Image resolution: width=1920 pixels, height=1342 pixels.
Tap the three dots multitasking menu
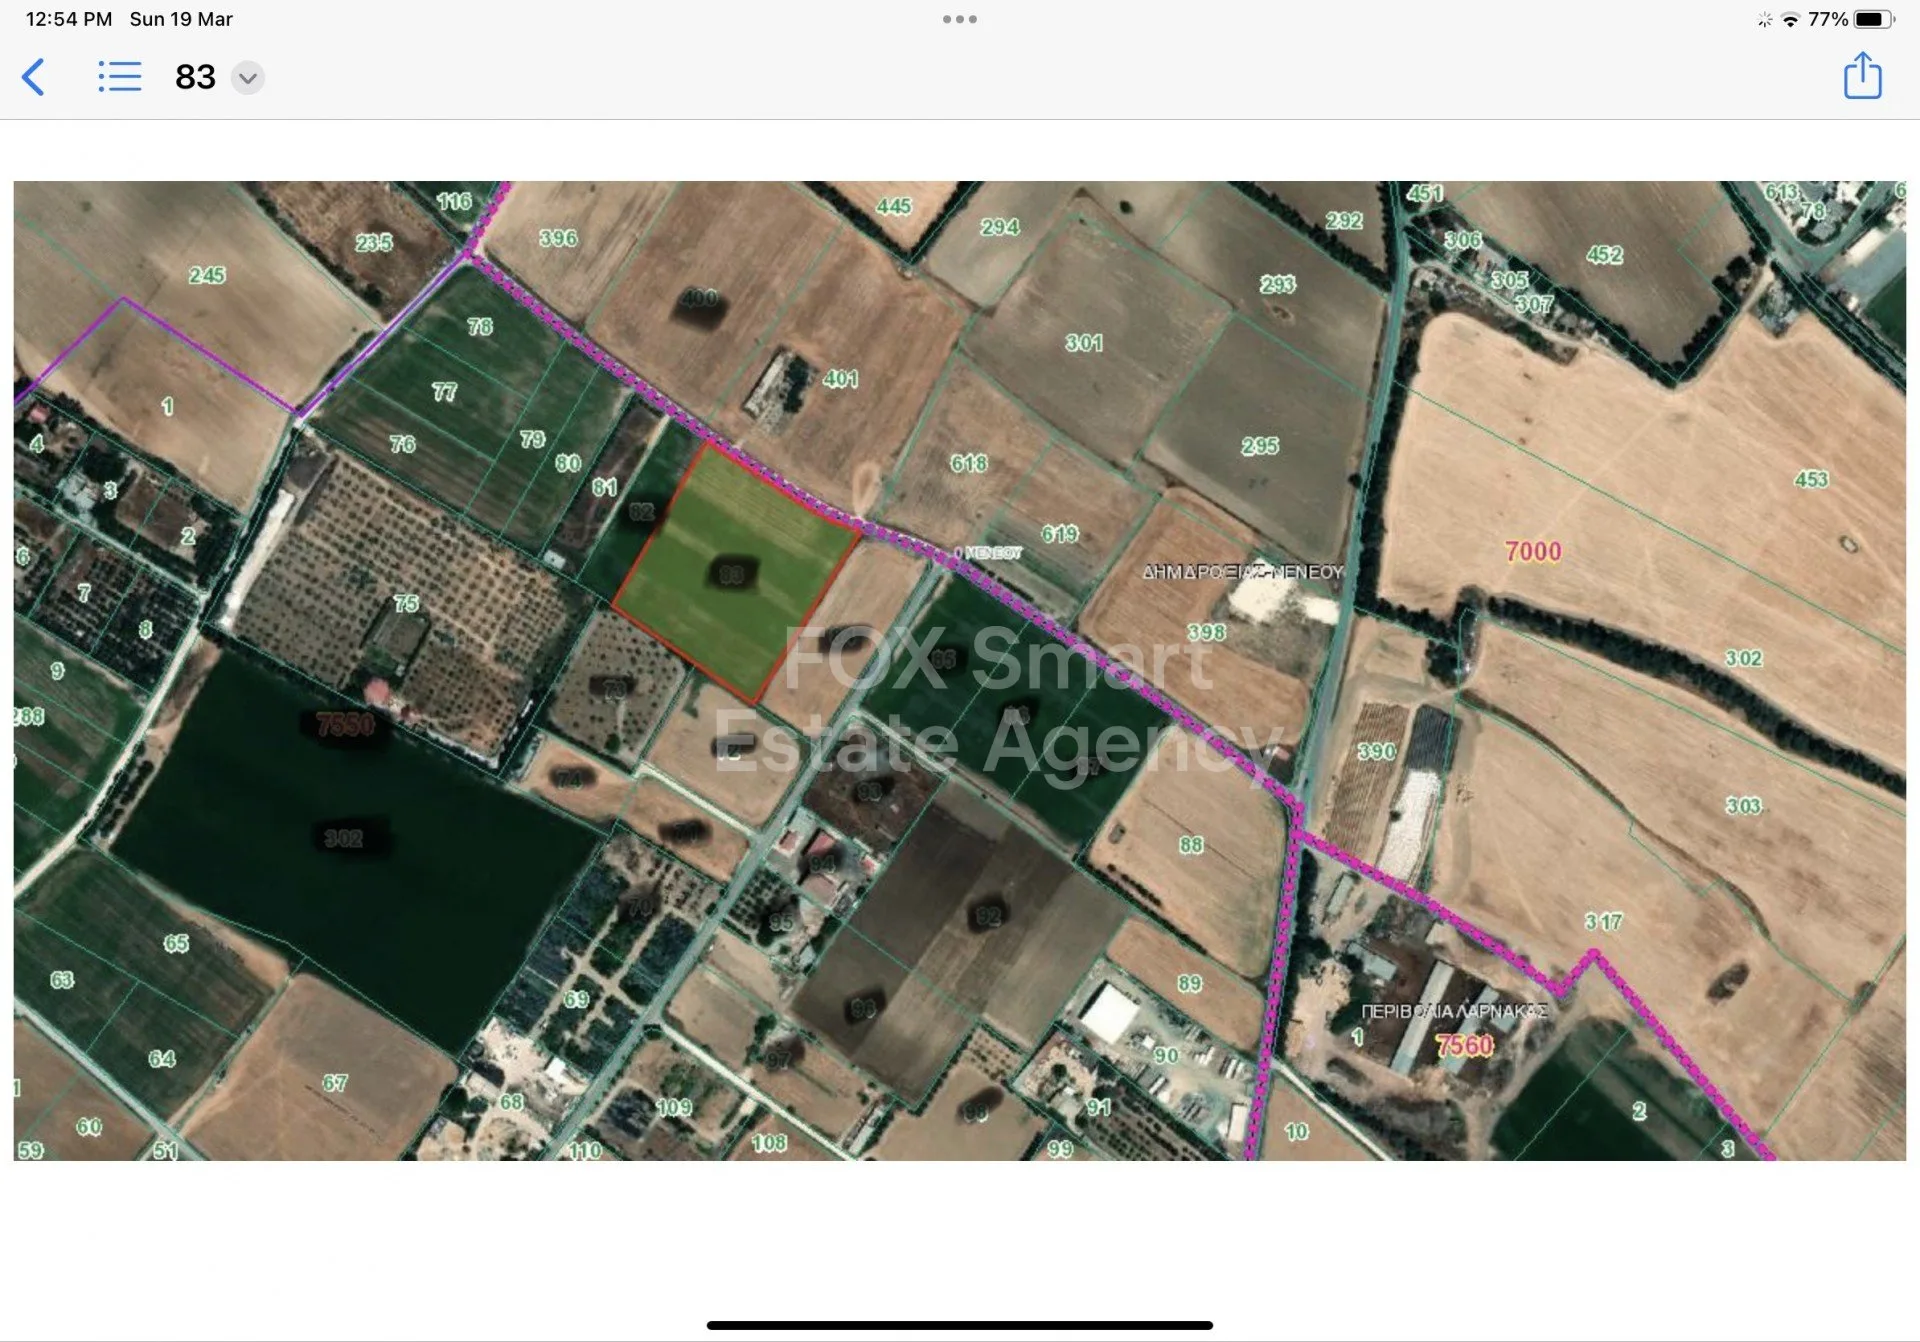click(960, 19)
